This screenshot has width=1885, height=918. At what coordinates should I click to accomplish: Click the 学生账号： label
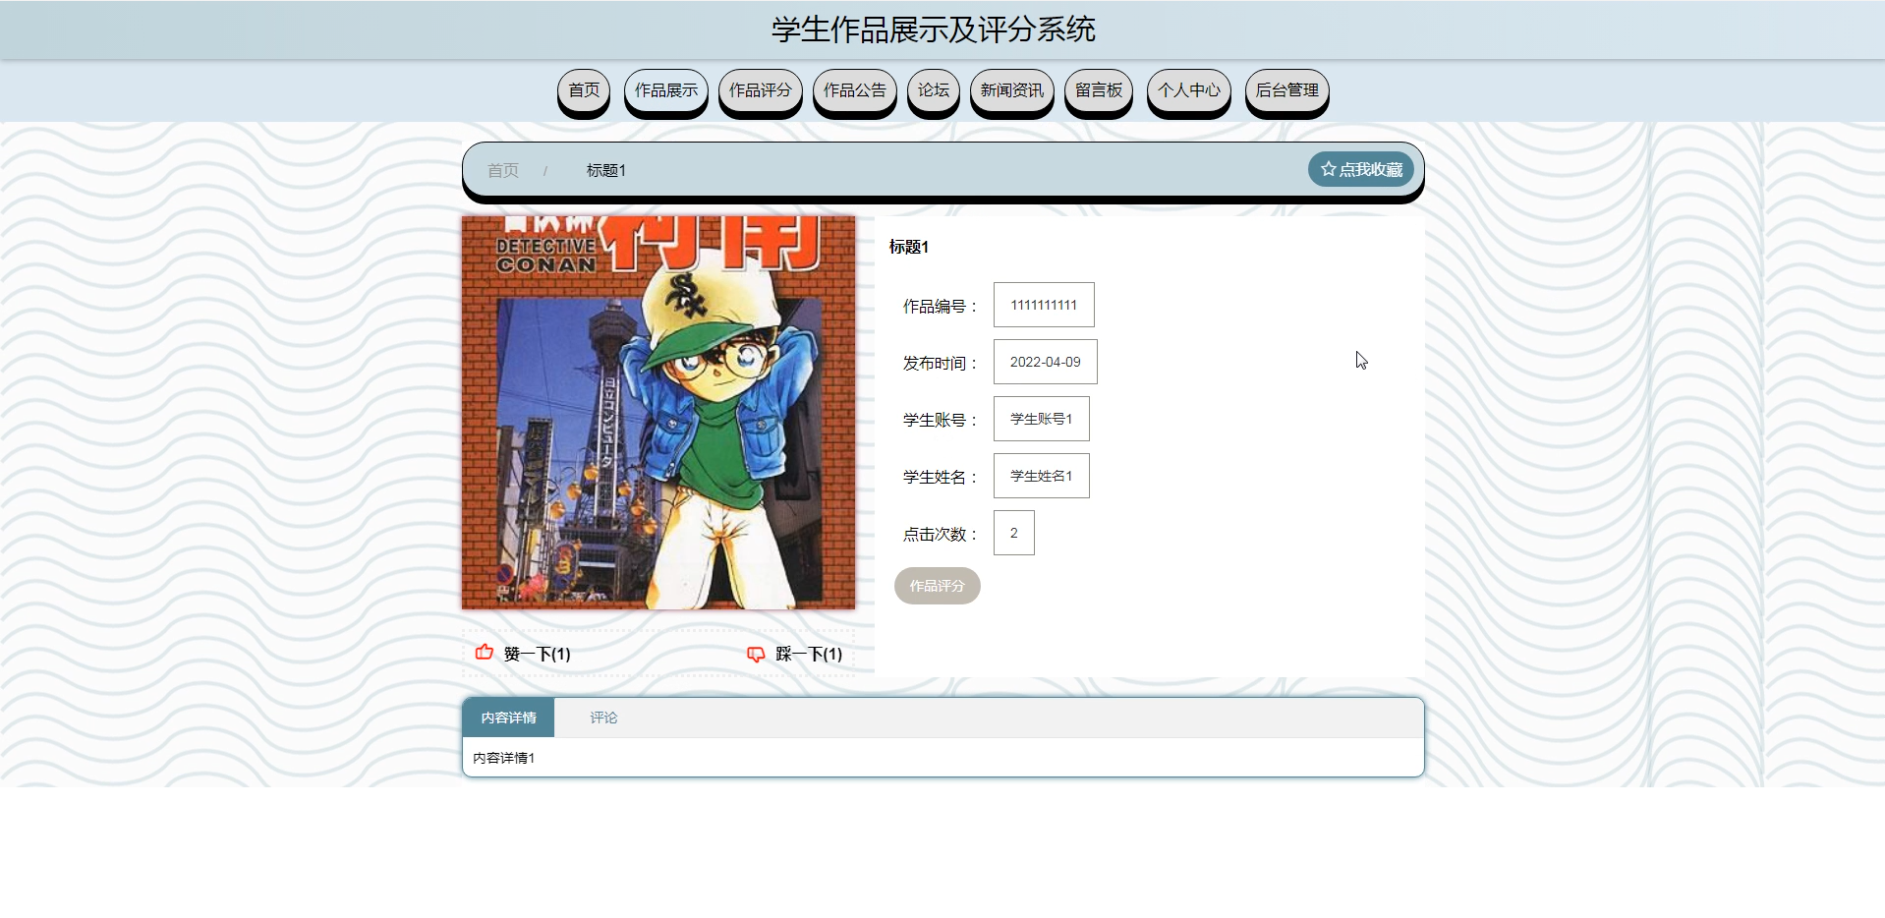point(940,420)
